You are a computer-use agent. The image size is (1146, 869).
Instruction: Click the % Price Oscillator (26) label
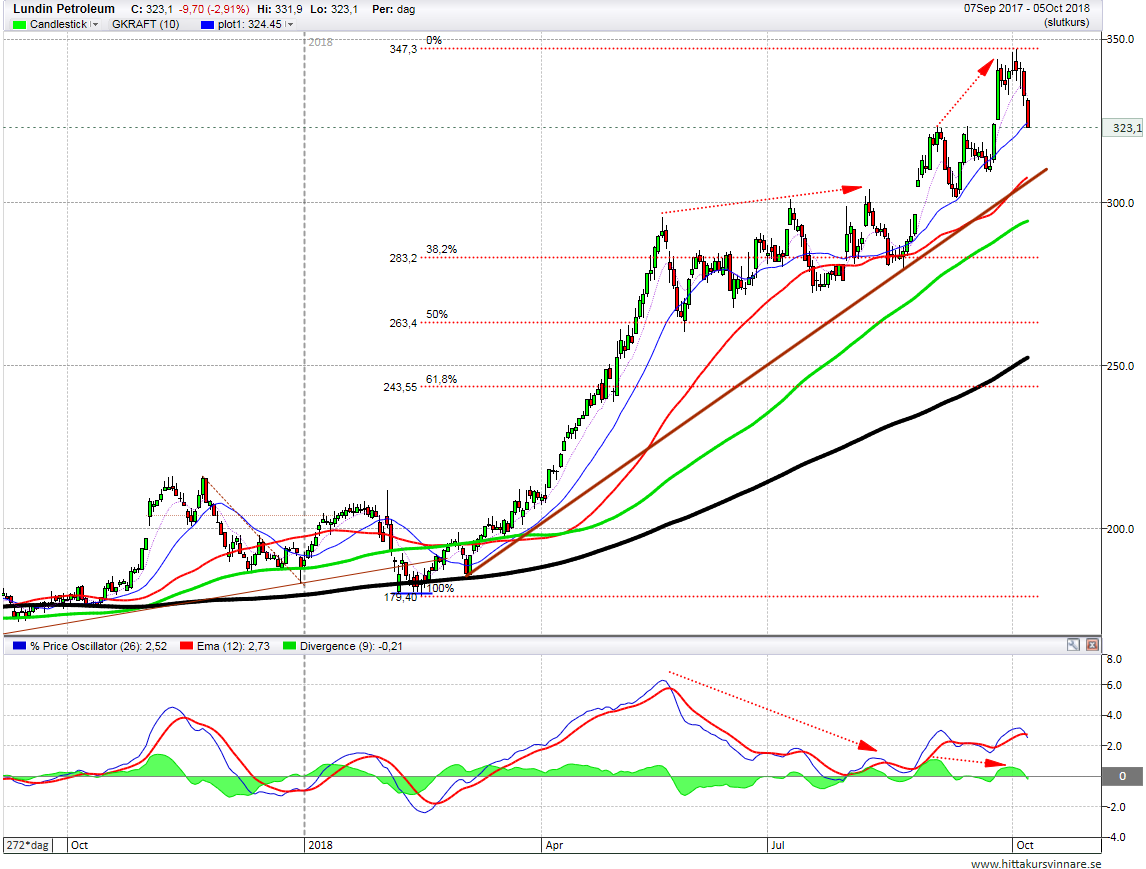(x=99, y=646)
